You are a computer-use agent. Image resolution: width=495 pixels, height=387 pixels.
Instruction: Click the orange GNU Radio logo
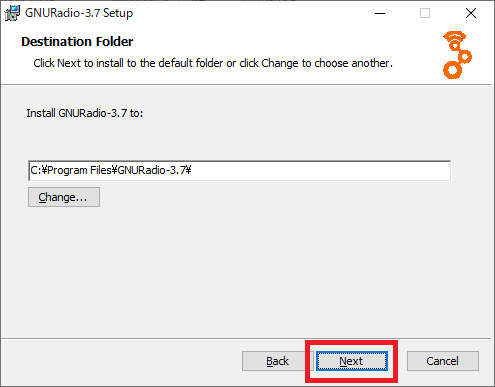[457, 55]
